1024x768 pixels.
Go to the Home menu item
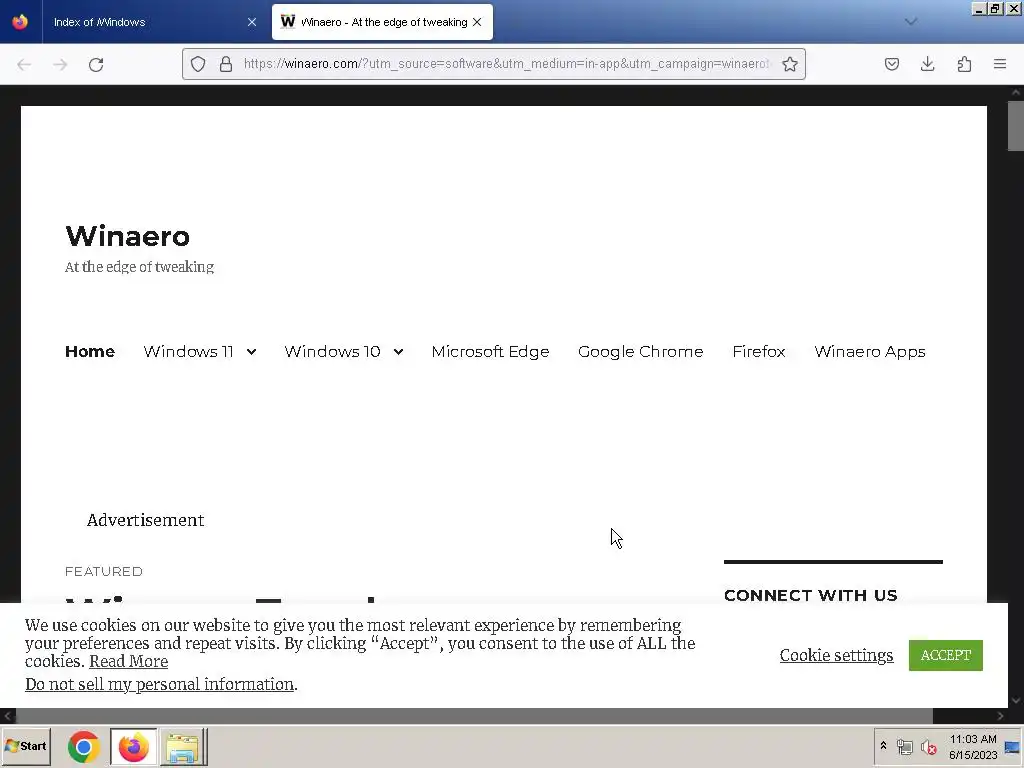tap(89, 351)
